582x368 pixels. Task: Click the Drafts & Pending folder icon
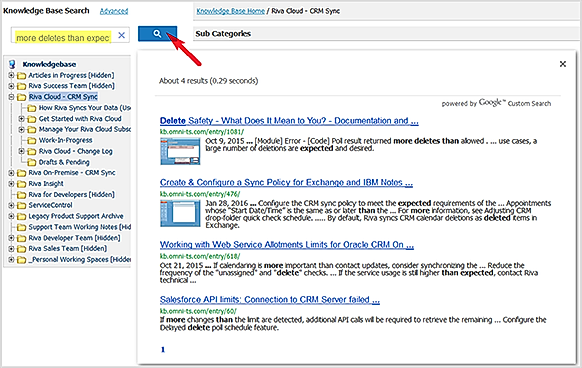click(x=32, y=162)
